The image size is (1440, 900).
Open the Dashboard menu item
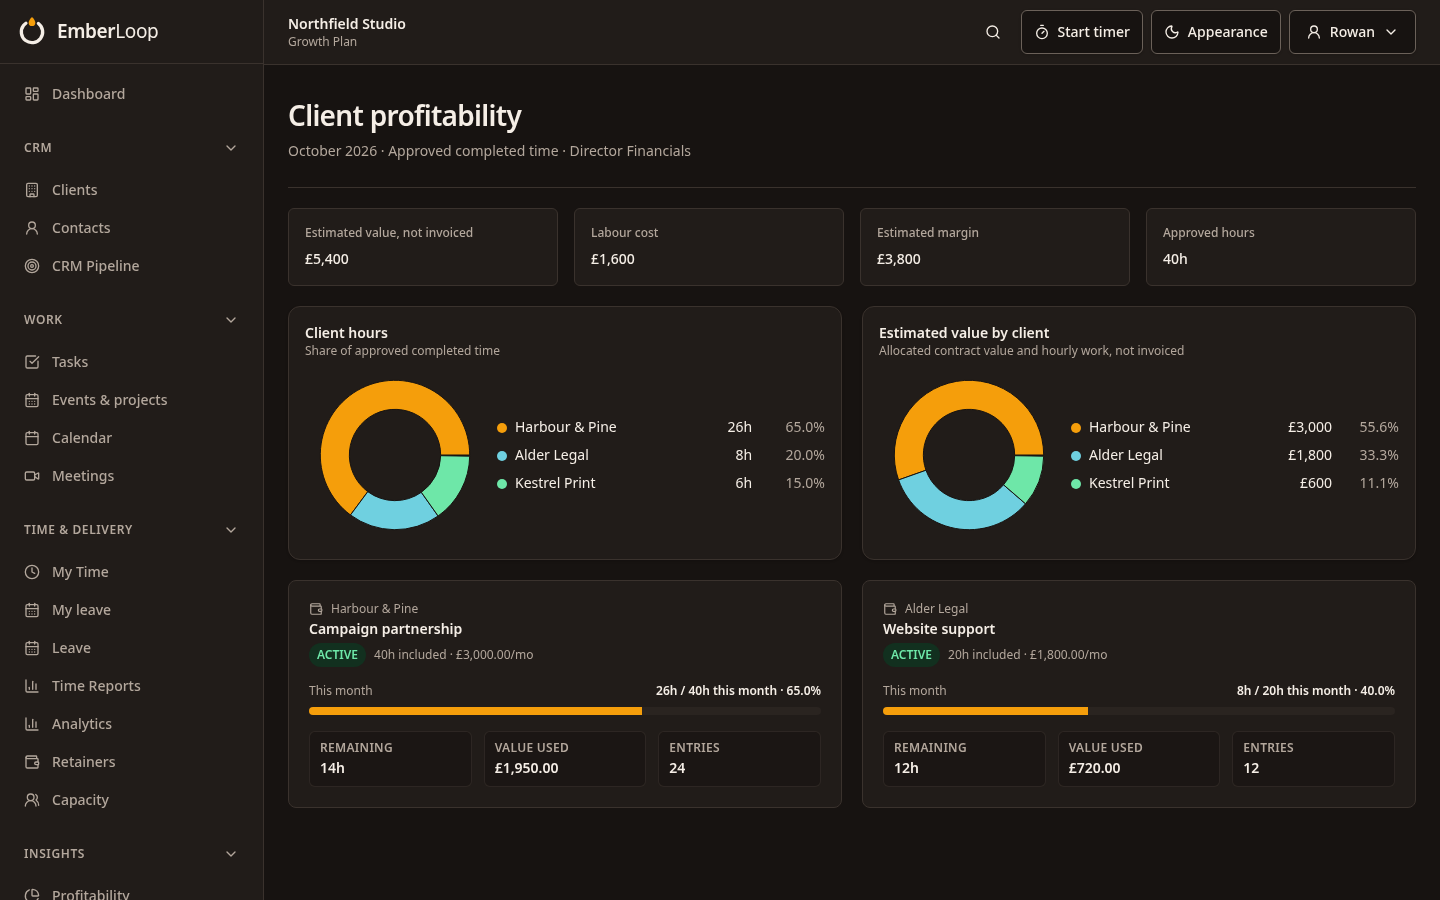[131, 94]
